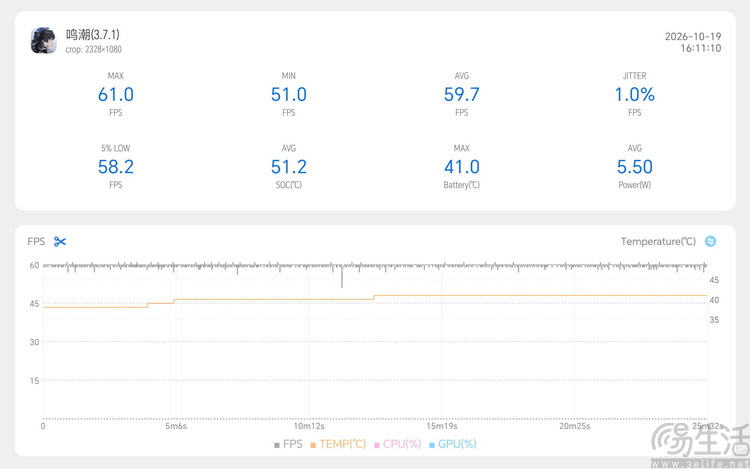This screenshot has width=750, height=469.
Task: Click the MAX 61.0 FPS stat
Action: [116, 94]
